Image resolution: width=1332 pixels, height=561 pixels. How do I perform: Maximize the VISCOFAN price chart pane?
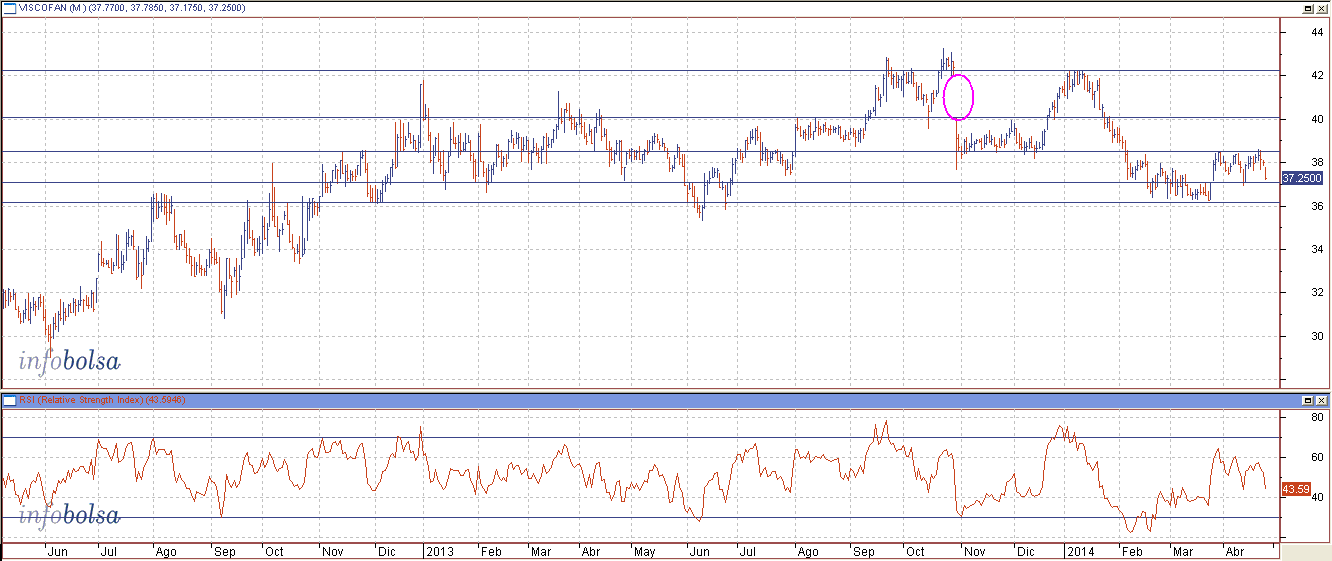tap(1307, 8)
